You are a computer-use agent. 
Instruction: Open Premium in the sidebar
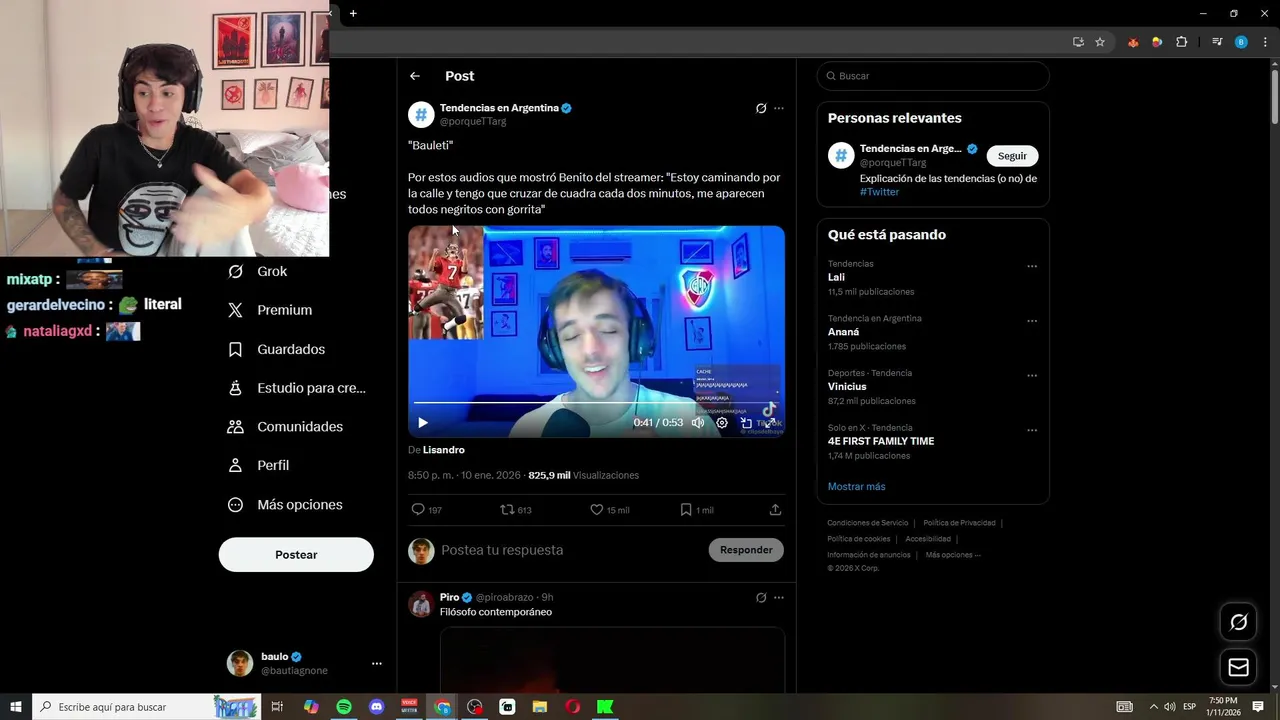point(270,310)
